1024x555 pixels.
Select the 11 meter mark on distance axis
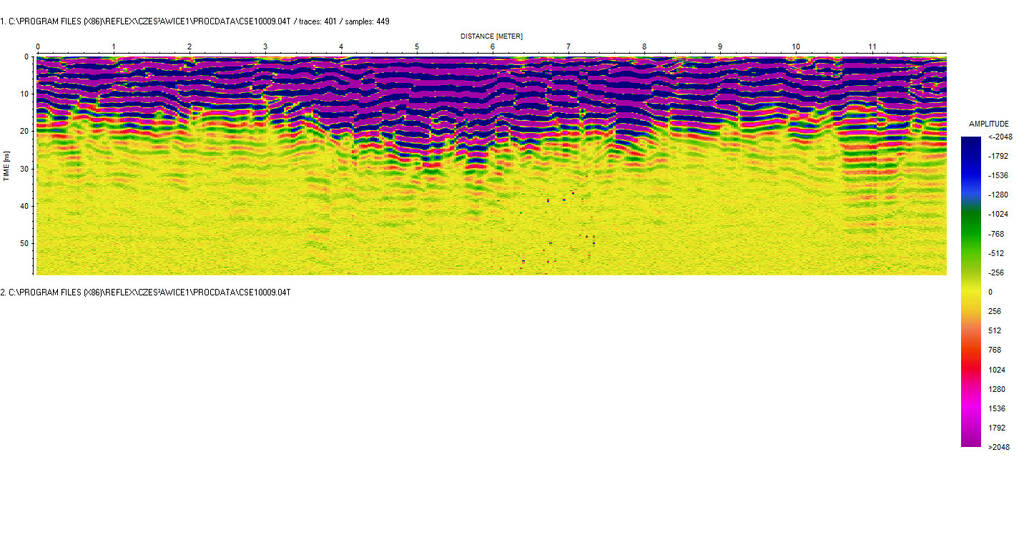point(872,47)
